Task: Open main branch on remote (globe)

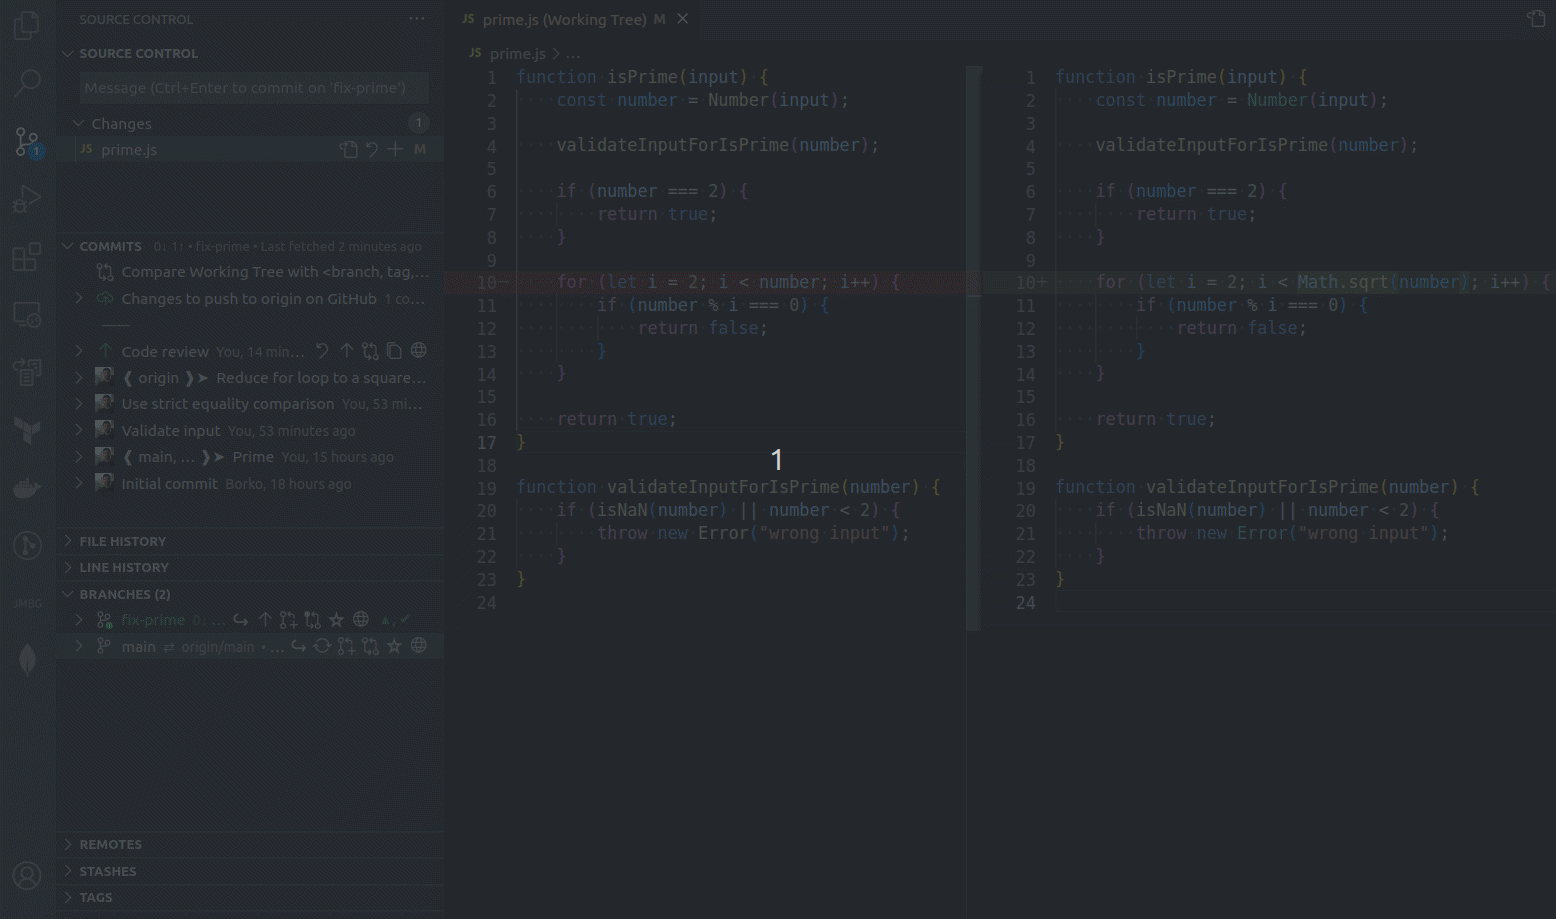Action: pyautogui.click(x=419, y=646)
